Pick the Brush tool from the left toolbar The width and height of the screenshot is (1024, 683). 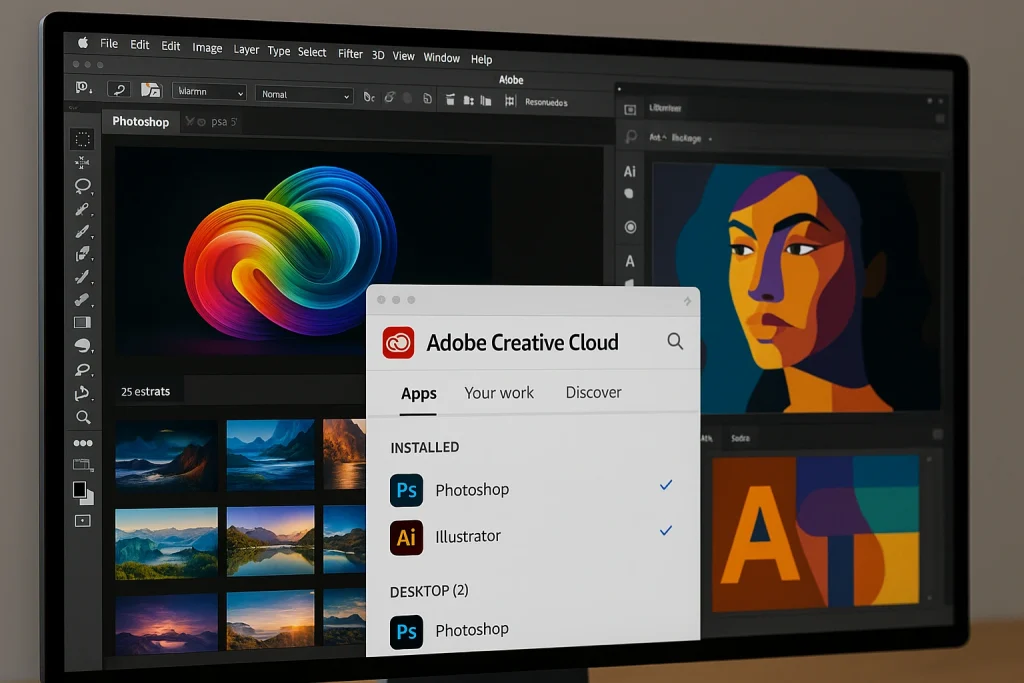[84, 232]
